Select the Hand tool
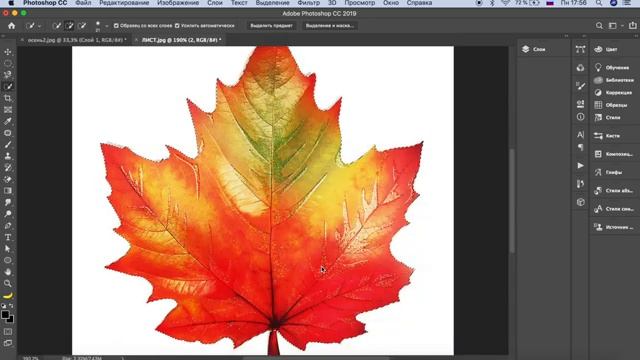This screenshot has width=640, height=360. coord(8,272)
